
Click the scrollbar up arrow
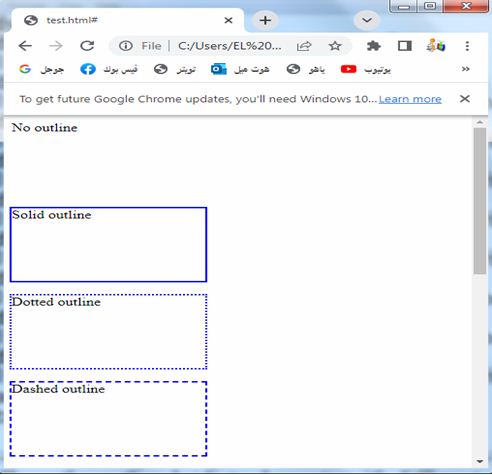pos(480,122)
